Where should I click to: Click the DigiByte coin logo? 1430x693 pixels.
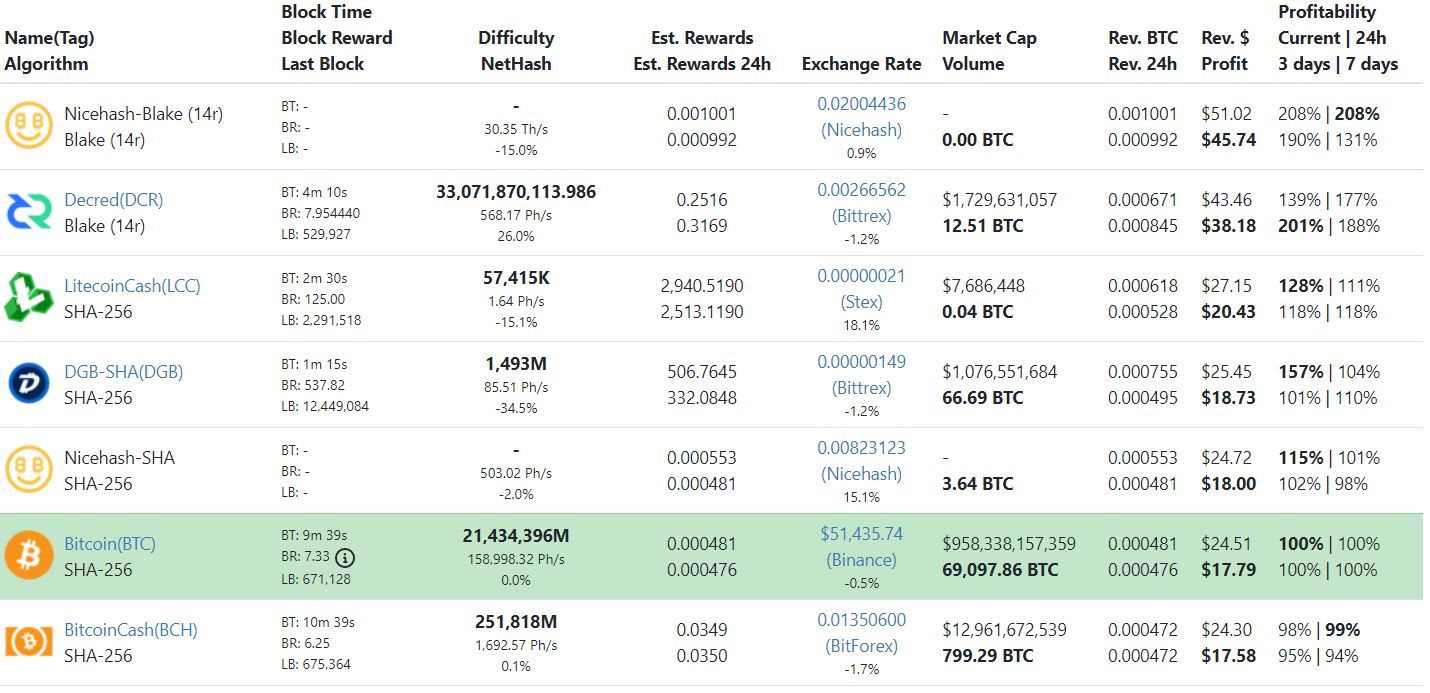(29, 384)
